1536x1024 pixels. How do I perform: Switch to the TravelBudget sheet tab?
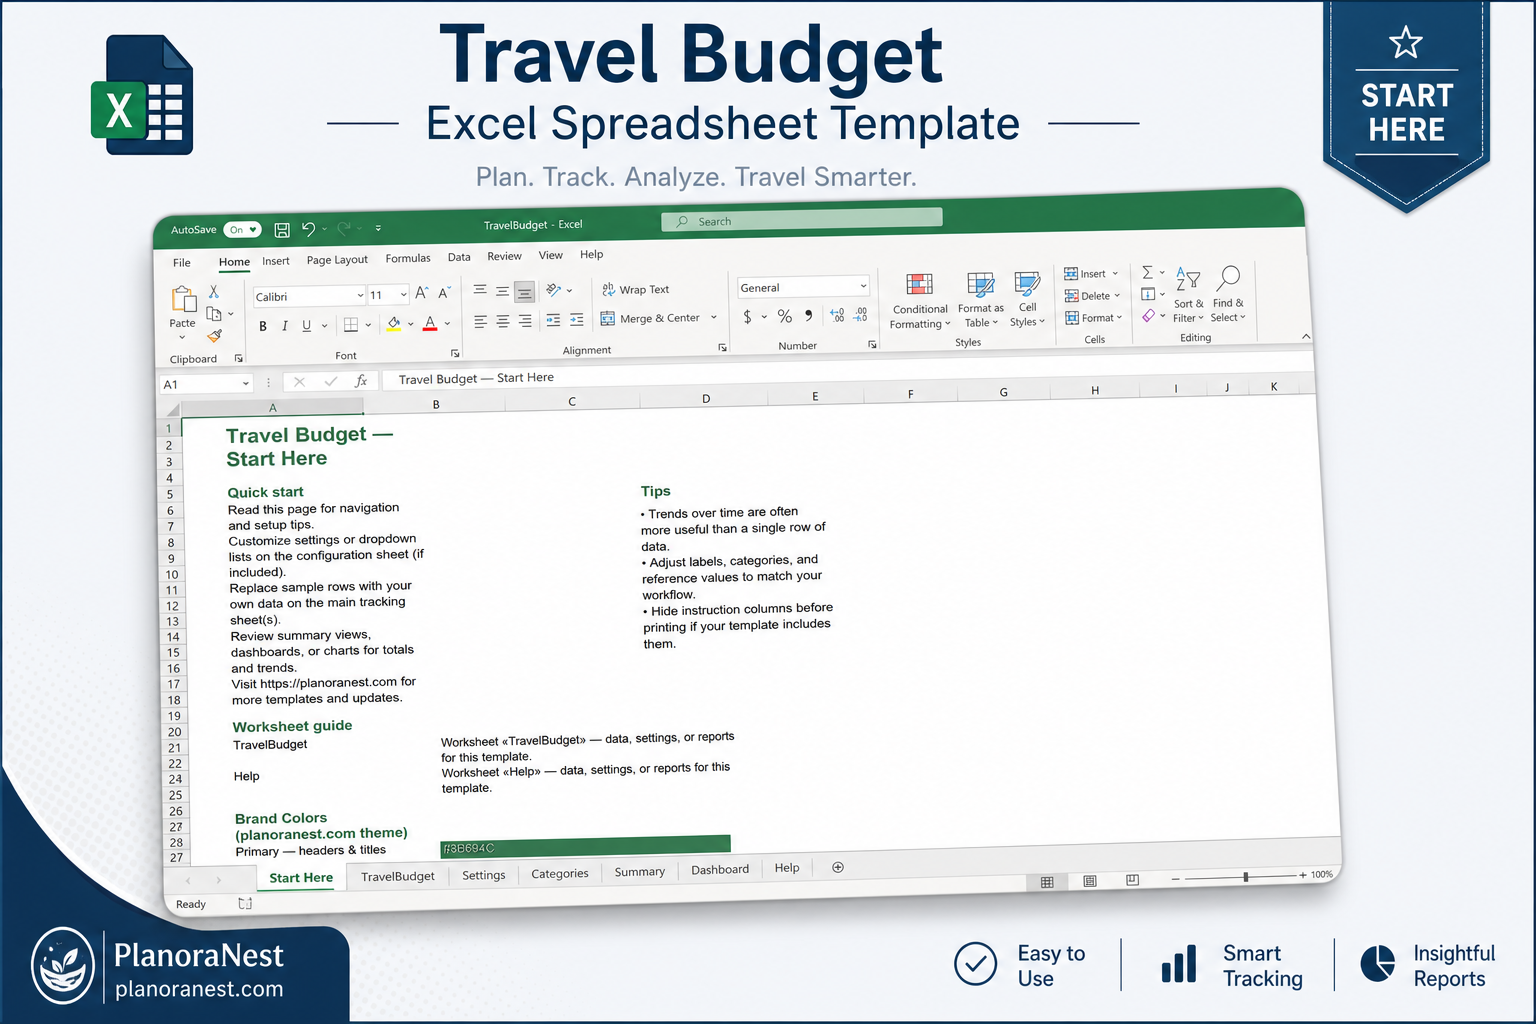coord(398,876)
